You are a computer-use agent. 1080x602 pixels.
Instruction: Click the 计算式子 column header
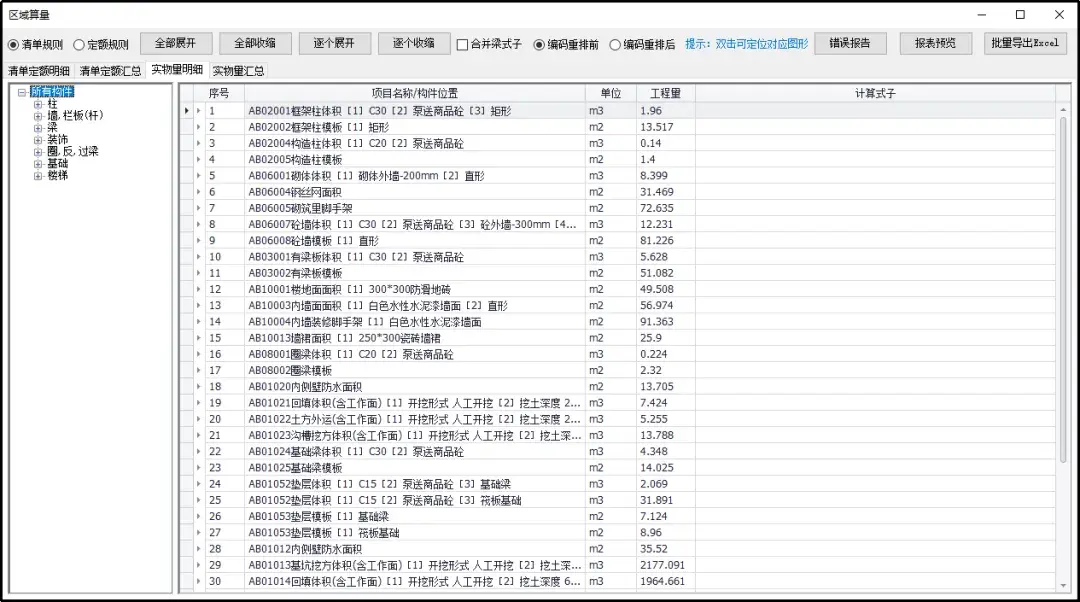click(875, 93)
